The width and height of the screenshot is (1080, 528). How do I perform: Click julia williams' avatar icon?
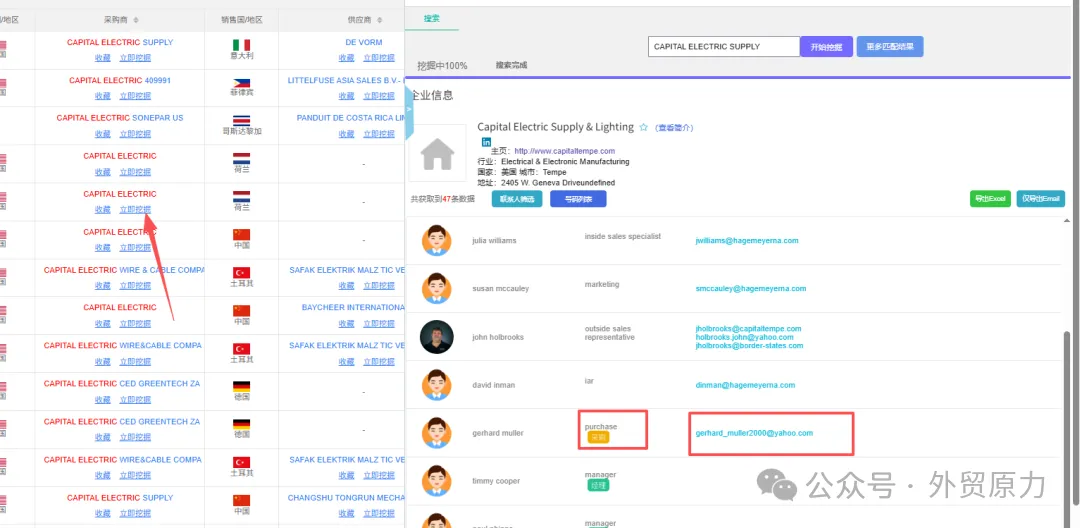point(437,240)
